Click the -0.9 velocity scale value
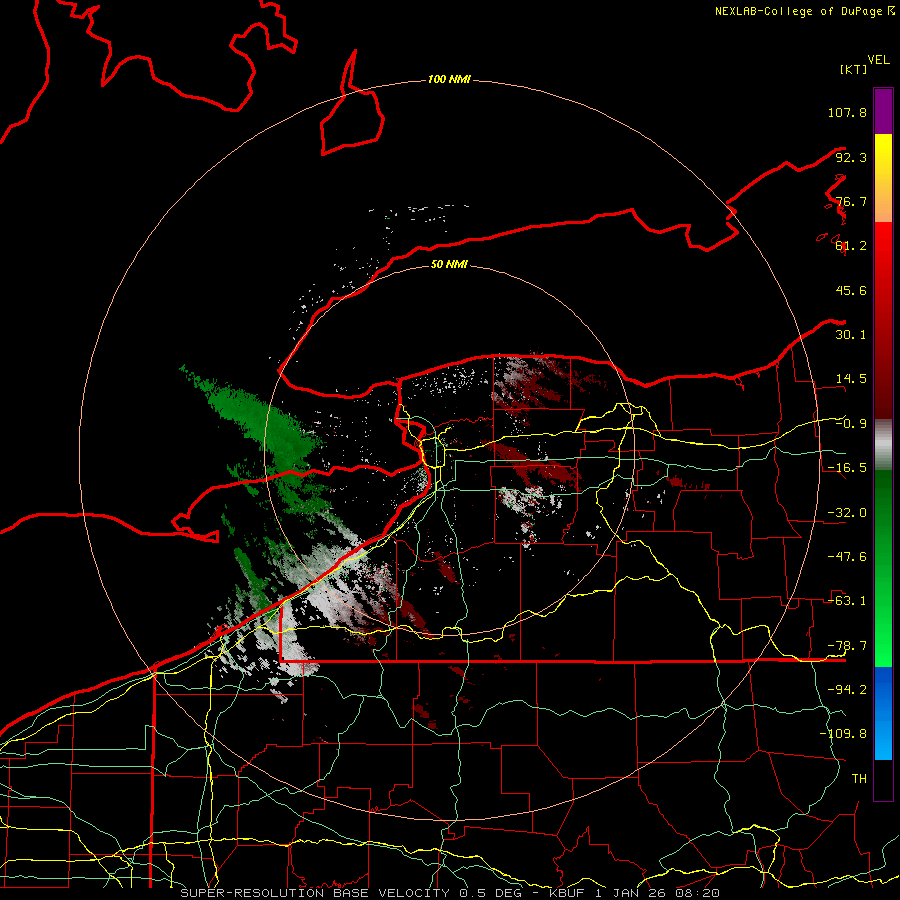This screenshot has width=900, height=900. point(851,424)
